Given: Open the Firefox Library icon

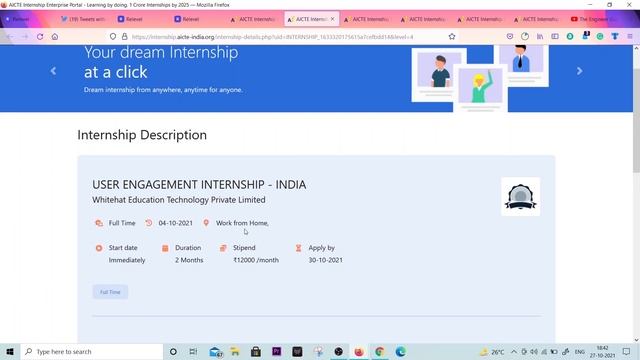Looking at the screenshot, I should click(540, 37).
